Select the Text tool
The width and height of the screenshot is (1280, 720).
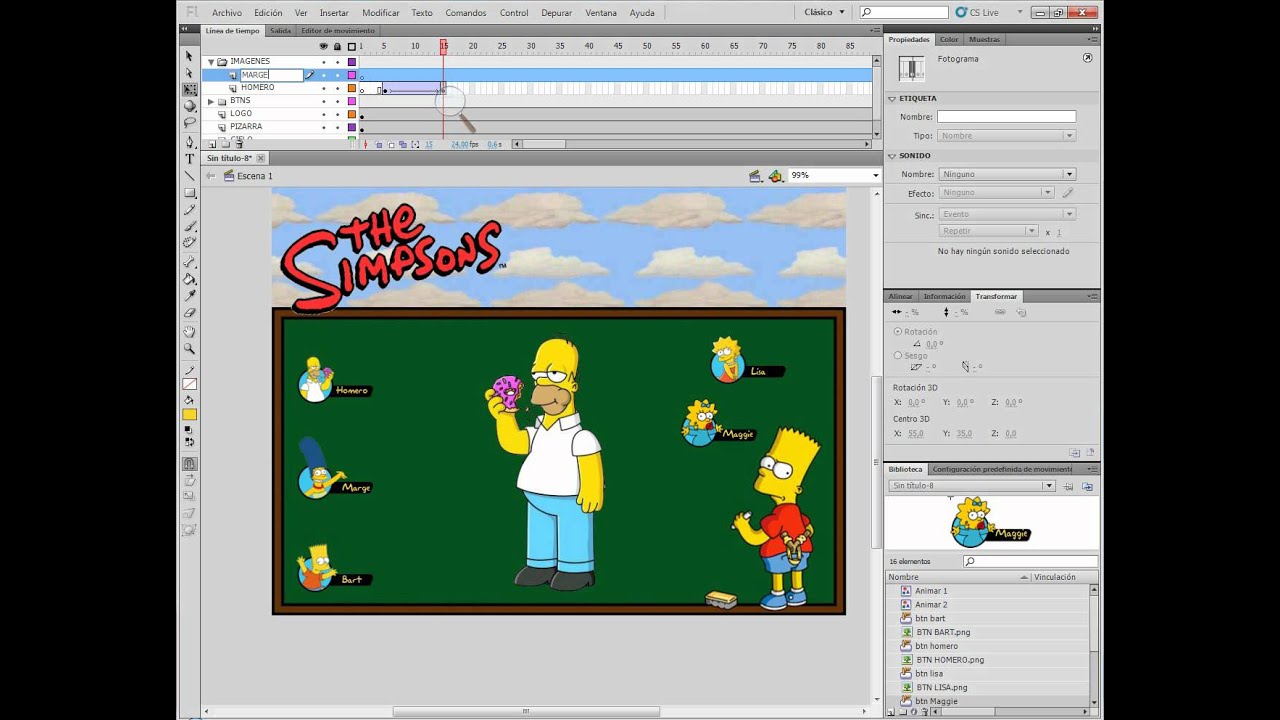[x=189, y=159]
